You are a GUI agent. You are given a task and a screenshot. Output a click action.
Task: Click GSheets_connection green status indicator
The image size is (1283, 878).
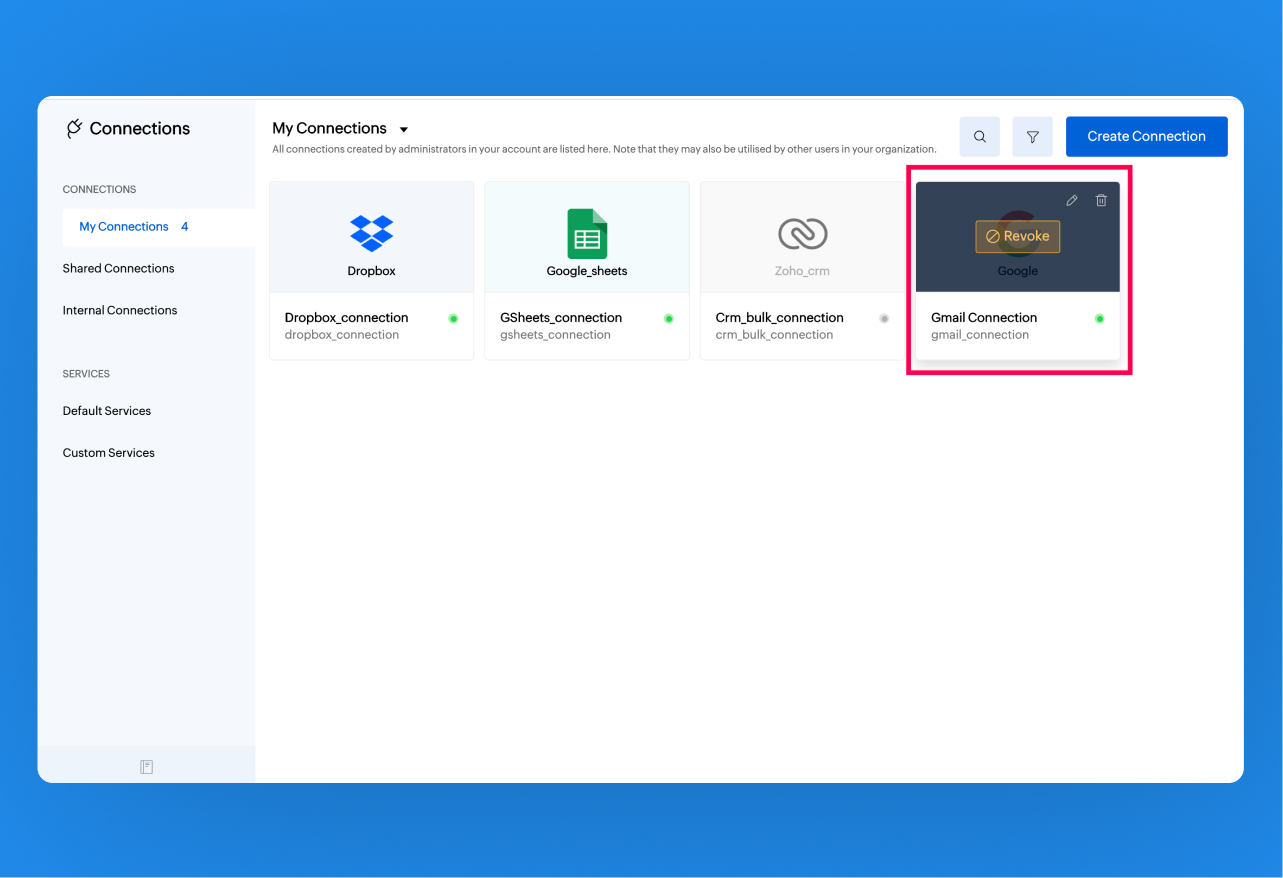[x=669, y=319]
